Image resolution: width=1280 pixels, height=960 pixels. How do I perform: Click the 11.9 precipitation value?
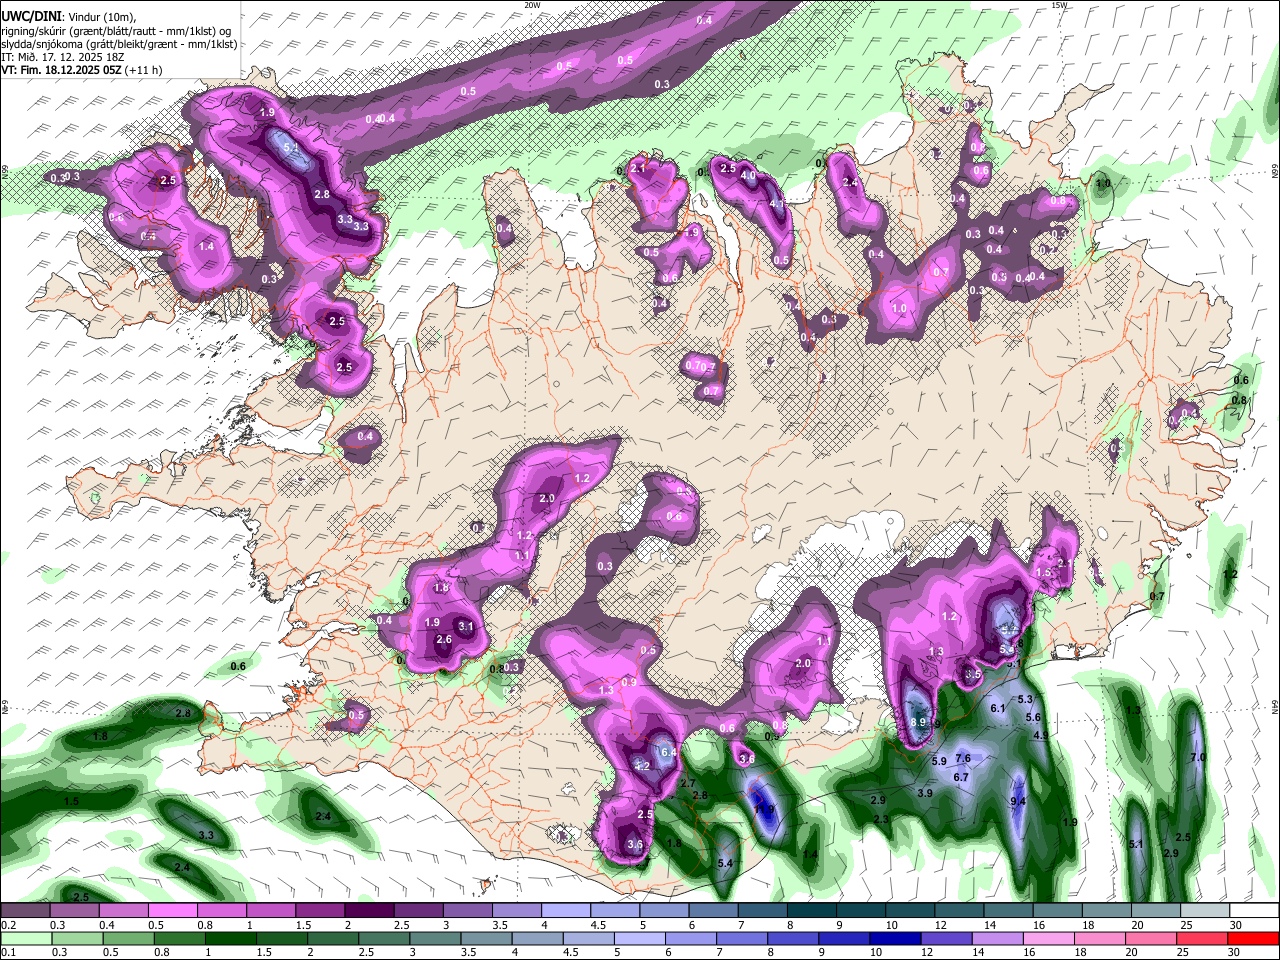click(765, 809)
